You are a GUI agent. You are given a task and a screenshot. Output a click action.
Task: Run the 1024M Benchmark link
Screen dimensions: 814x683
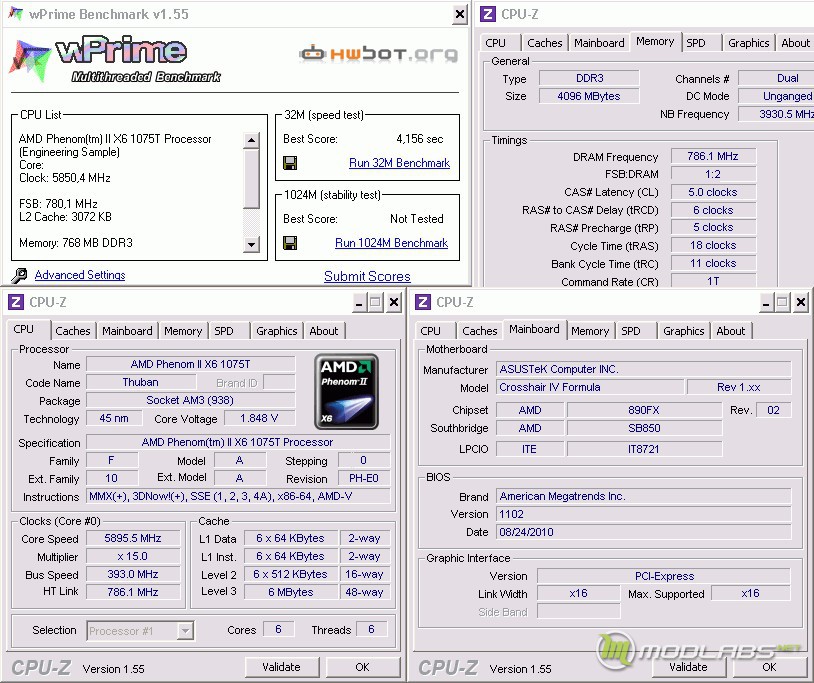click(x=391, y=243)
